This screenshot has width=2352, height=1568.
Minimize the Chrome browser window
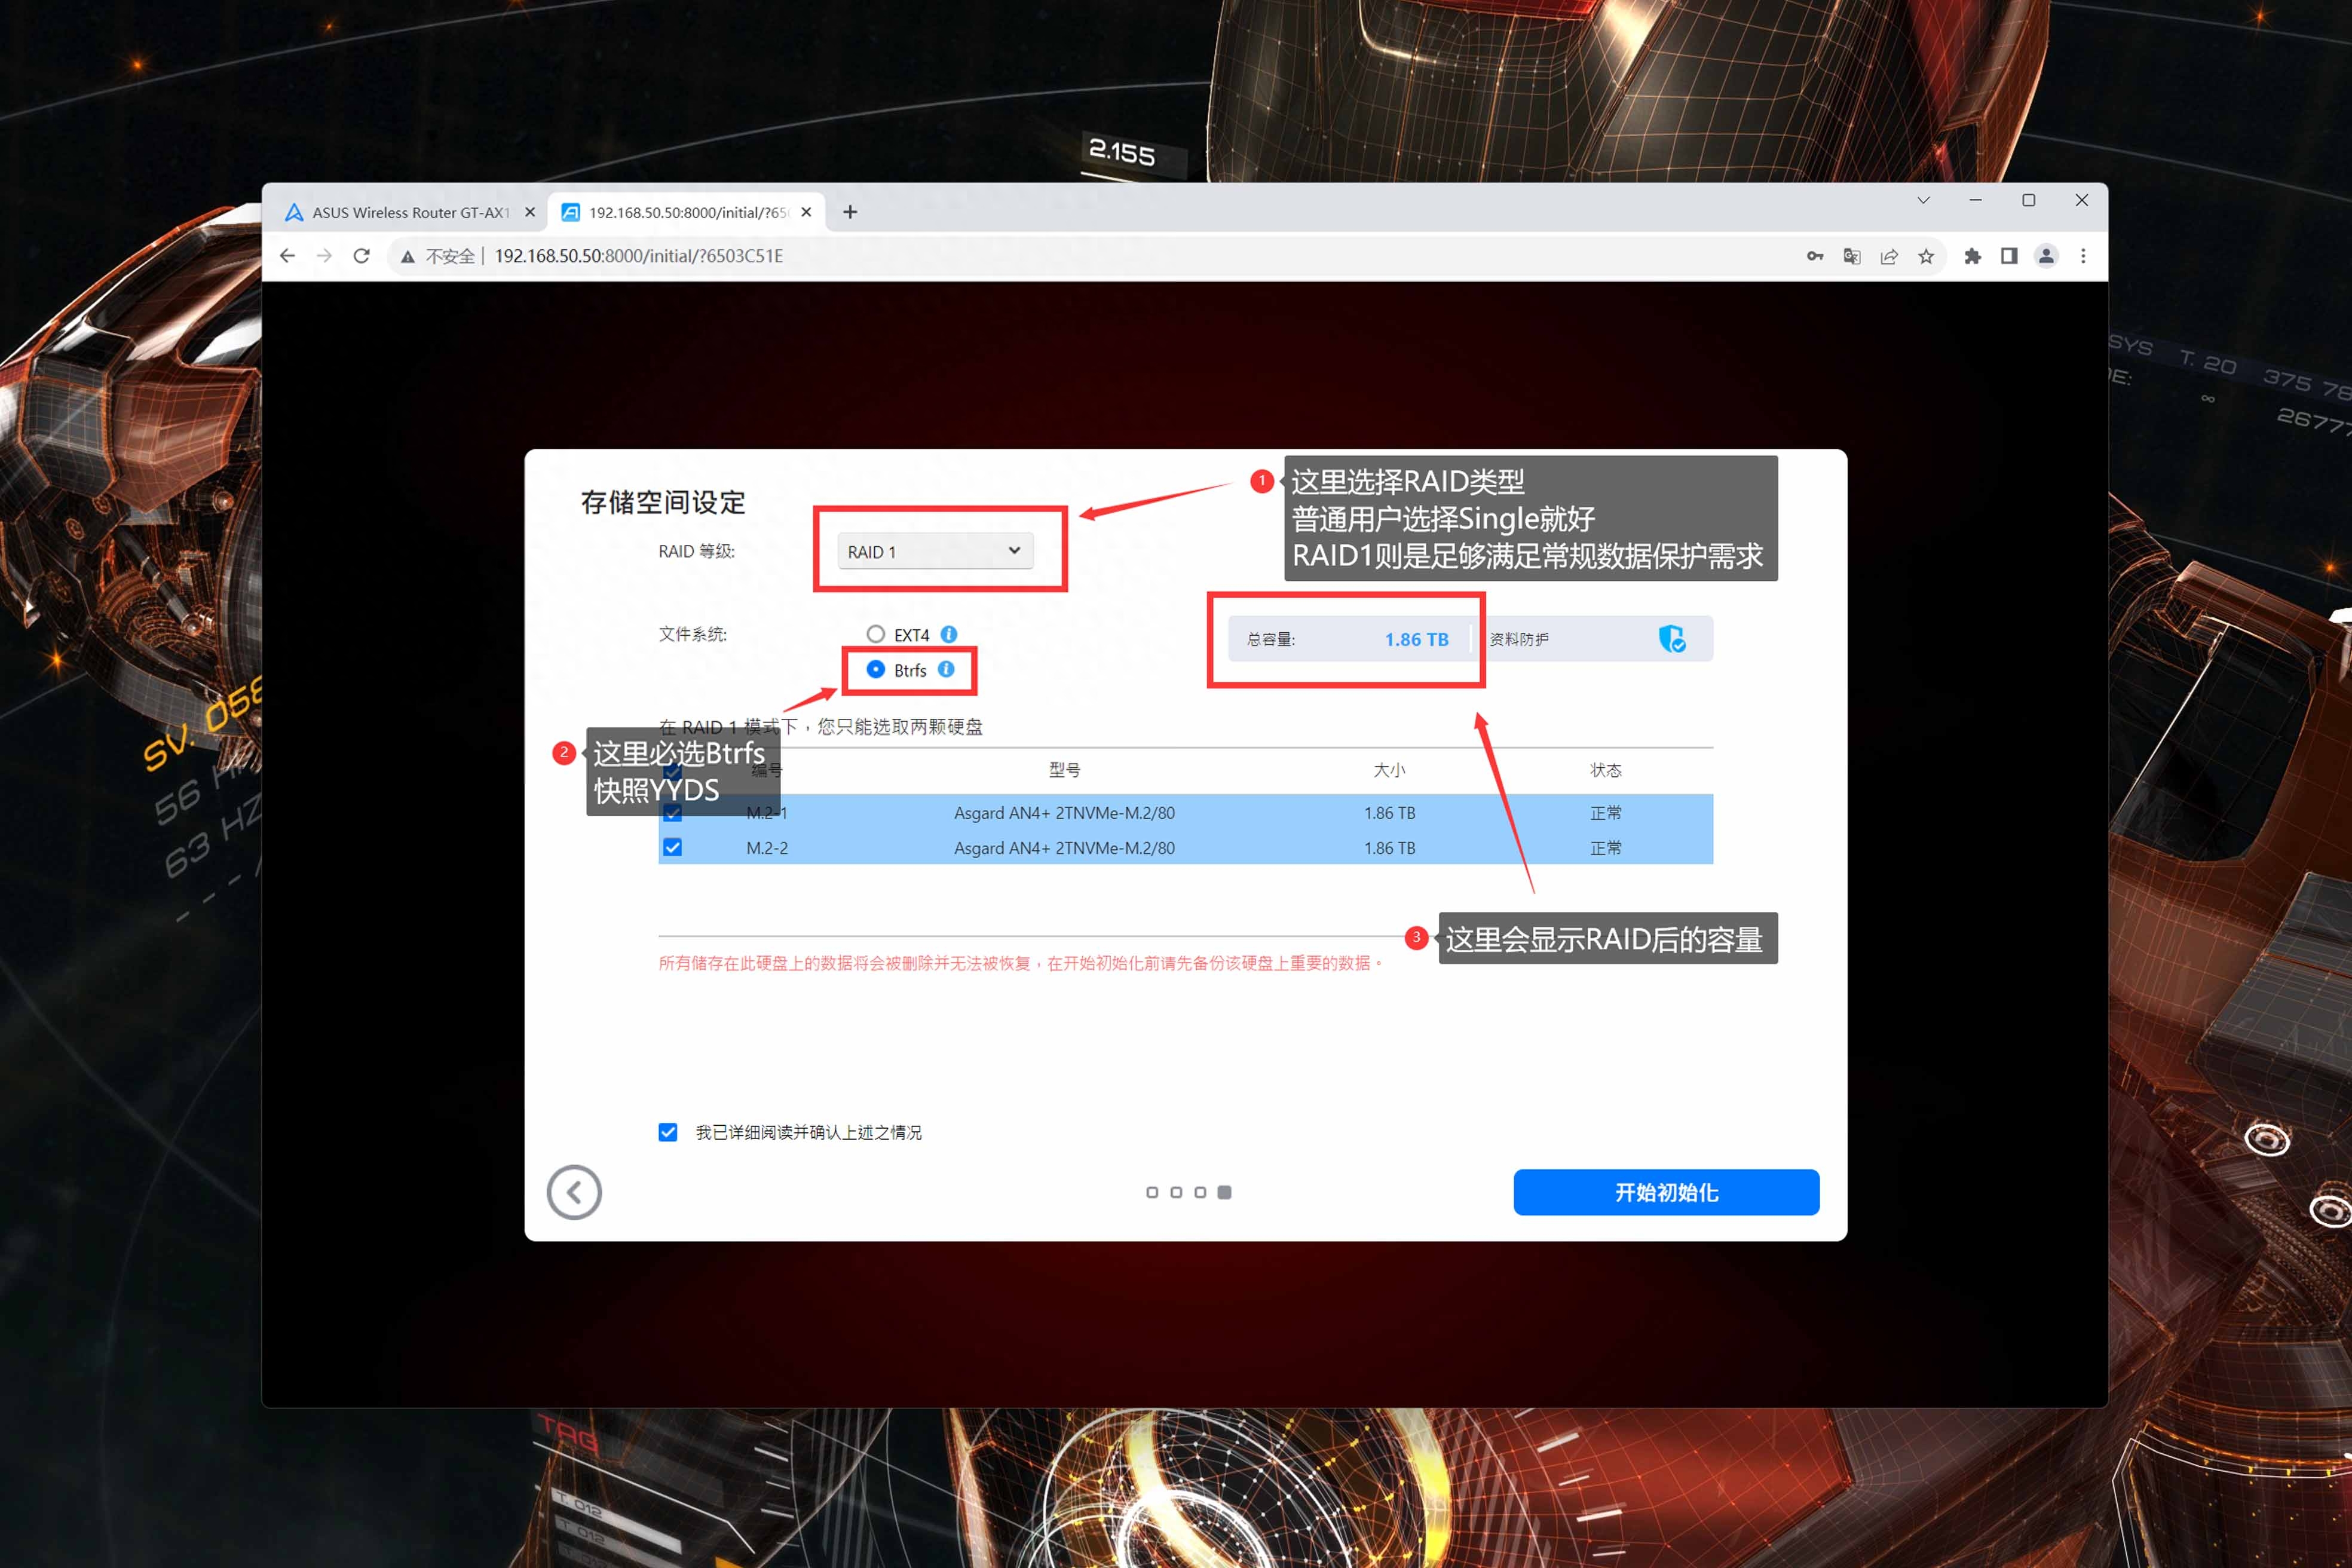[x=1975, y=200]
